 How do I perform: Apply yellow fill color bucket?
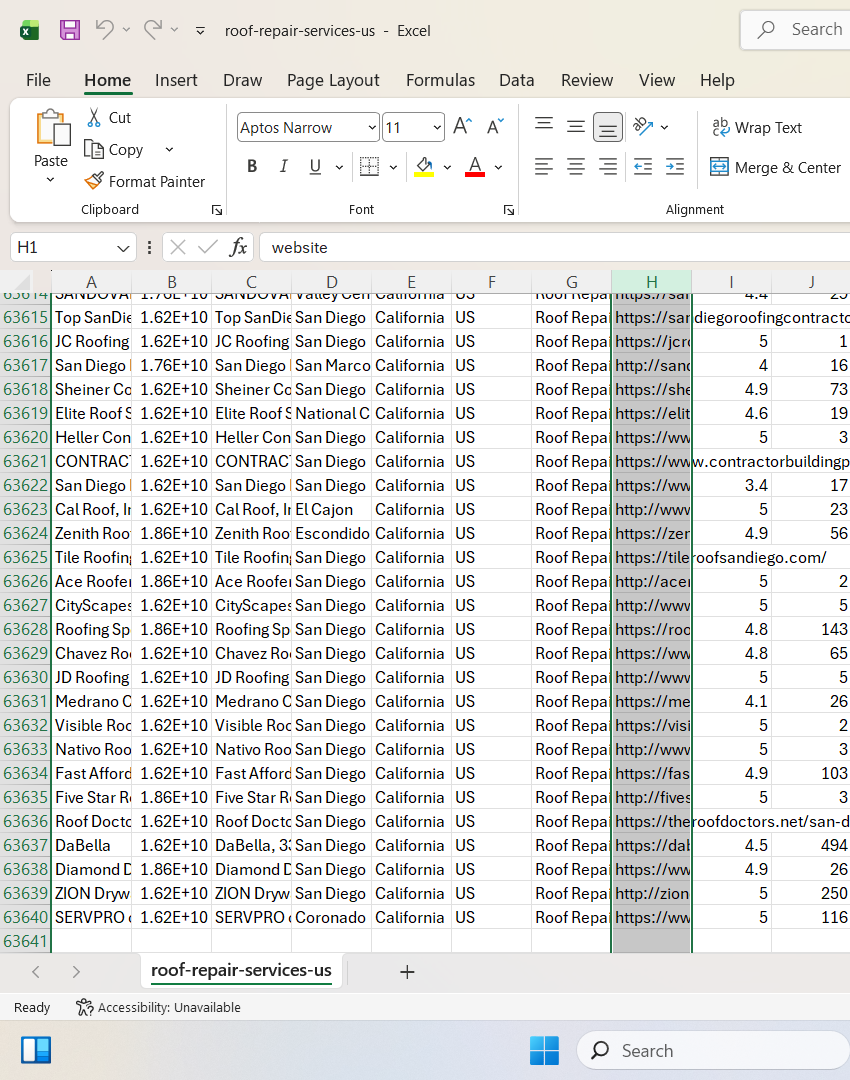[424, 166]
